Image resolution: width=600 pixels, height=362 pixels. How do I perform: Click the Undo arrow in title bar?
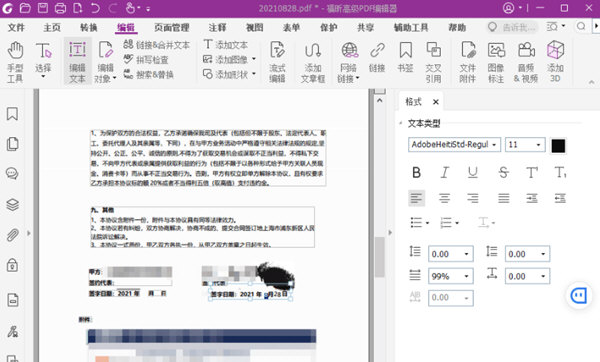95,8
